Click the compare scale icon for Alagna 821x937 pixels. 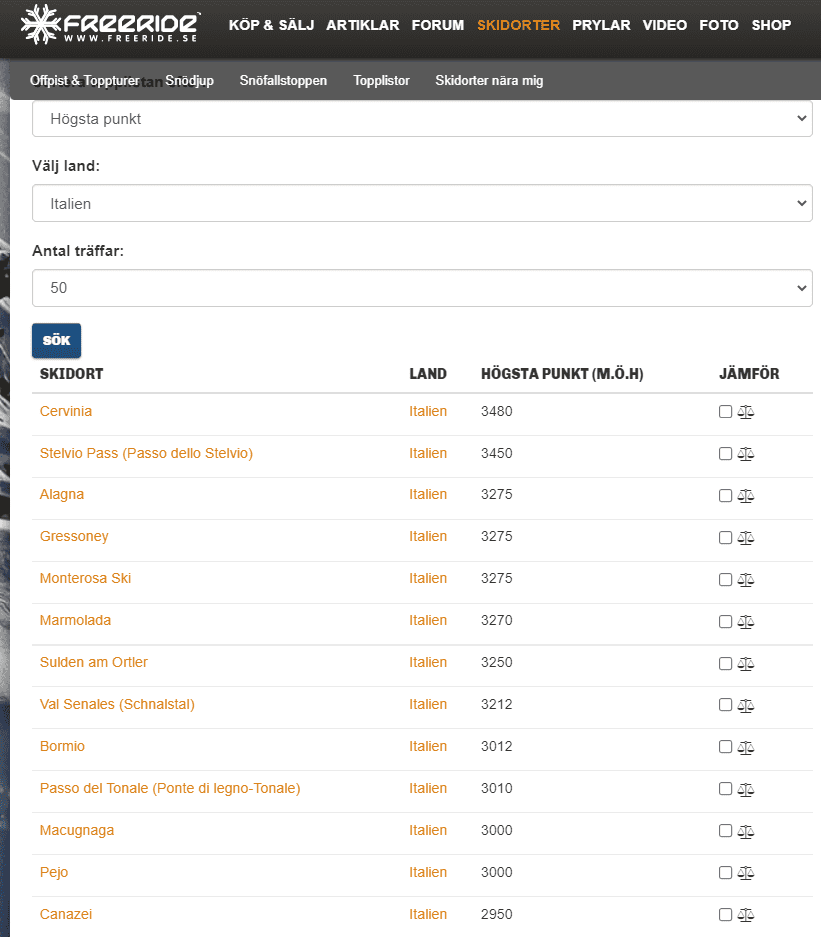coord(745,496)
